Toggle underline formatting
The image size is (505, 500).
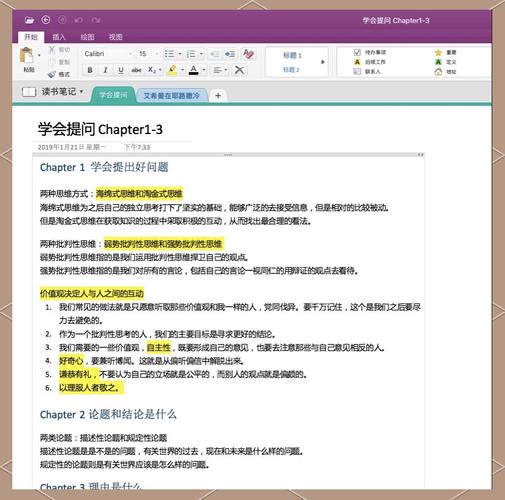point(121,70)
